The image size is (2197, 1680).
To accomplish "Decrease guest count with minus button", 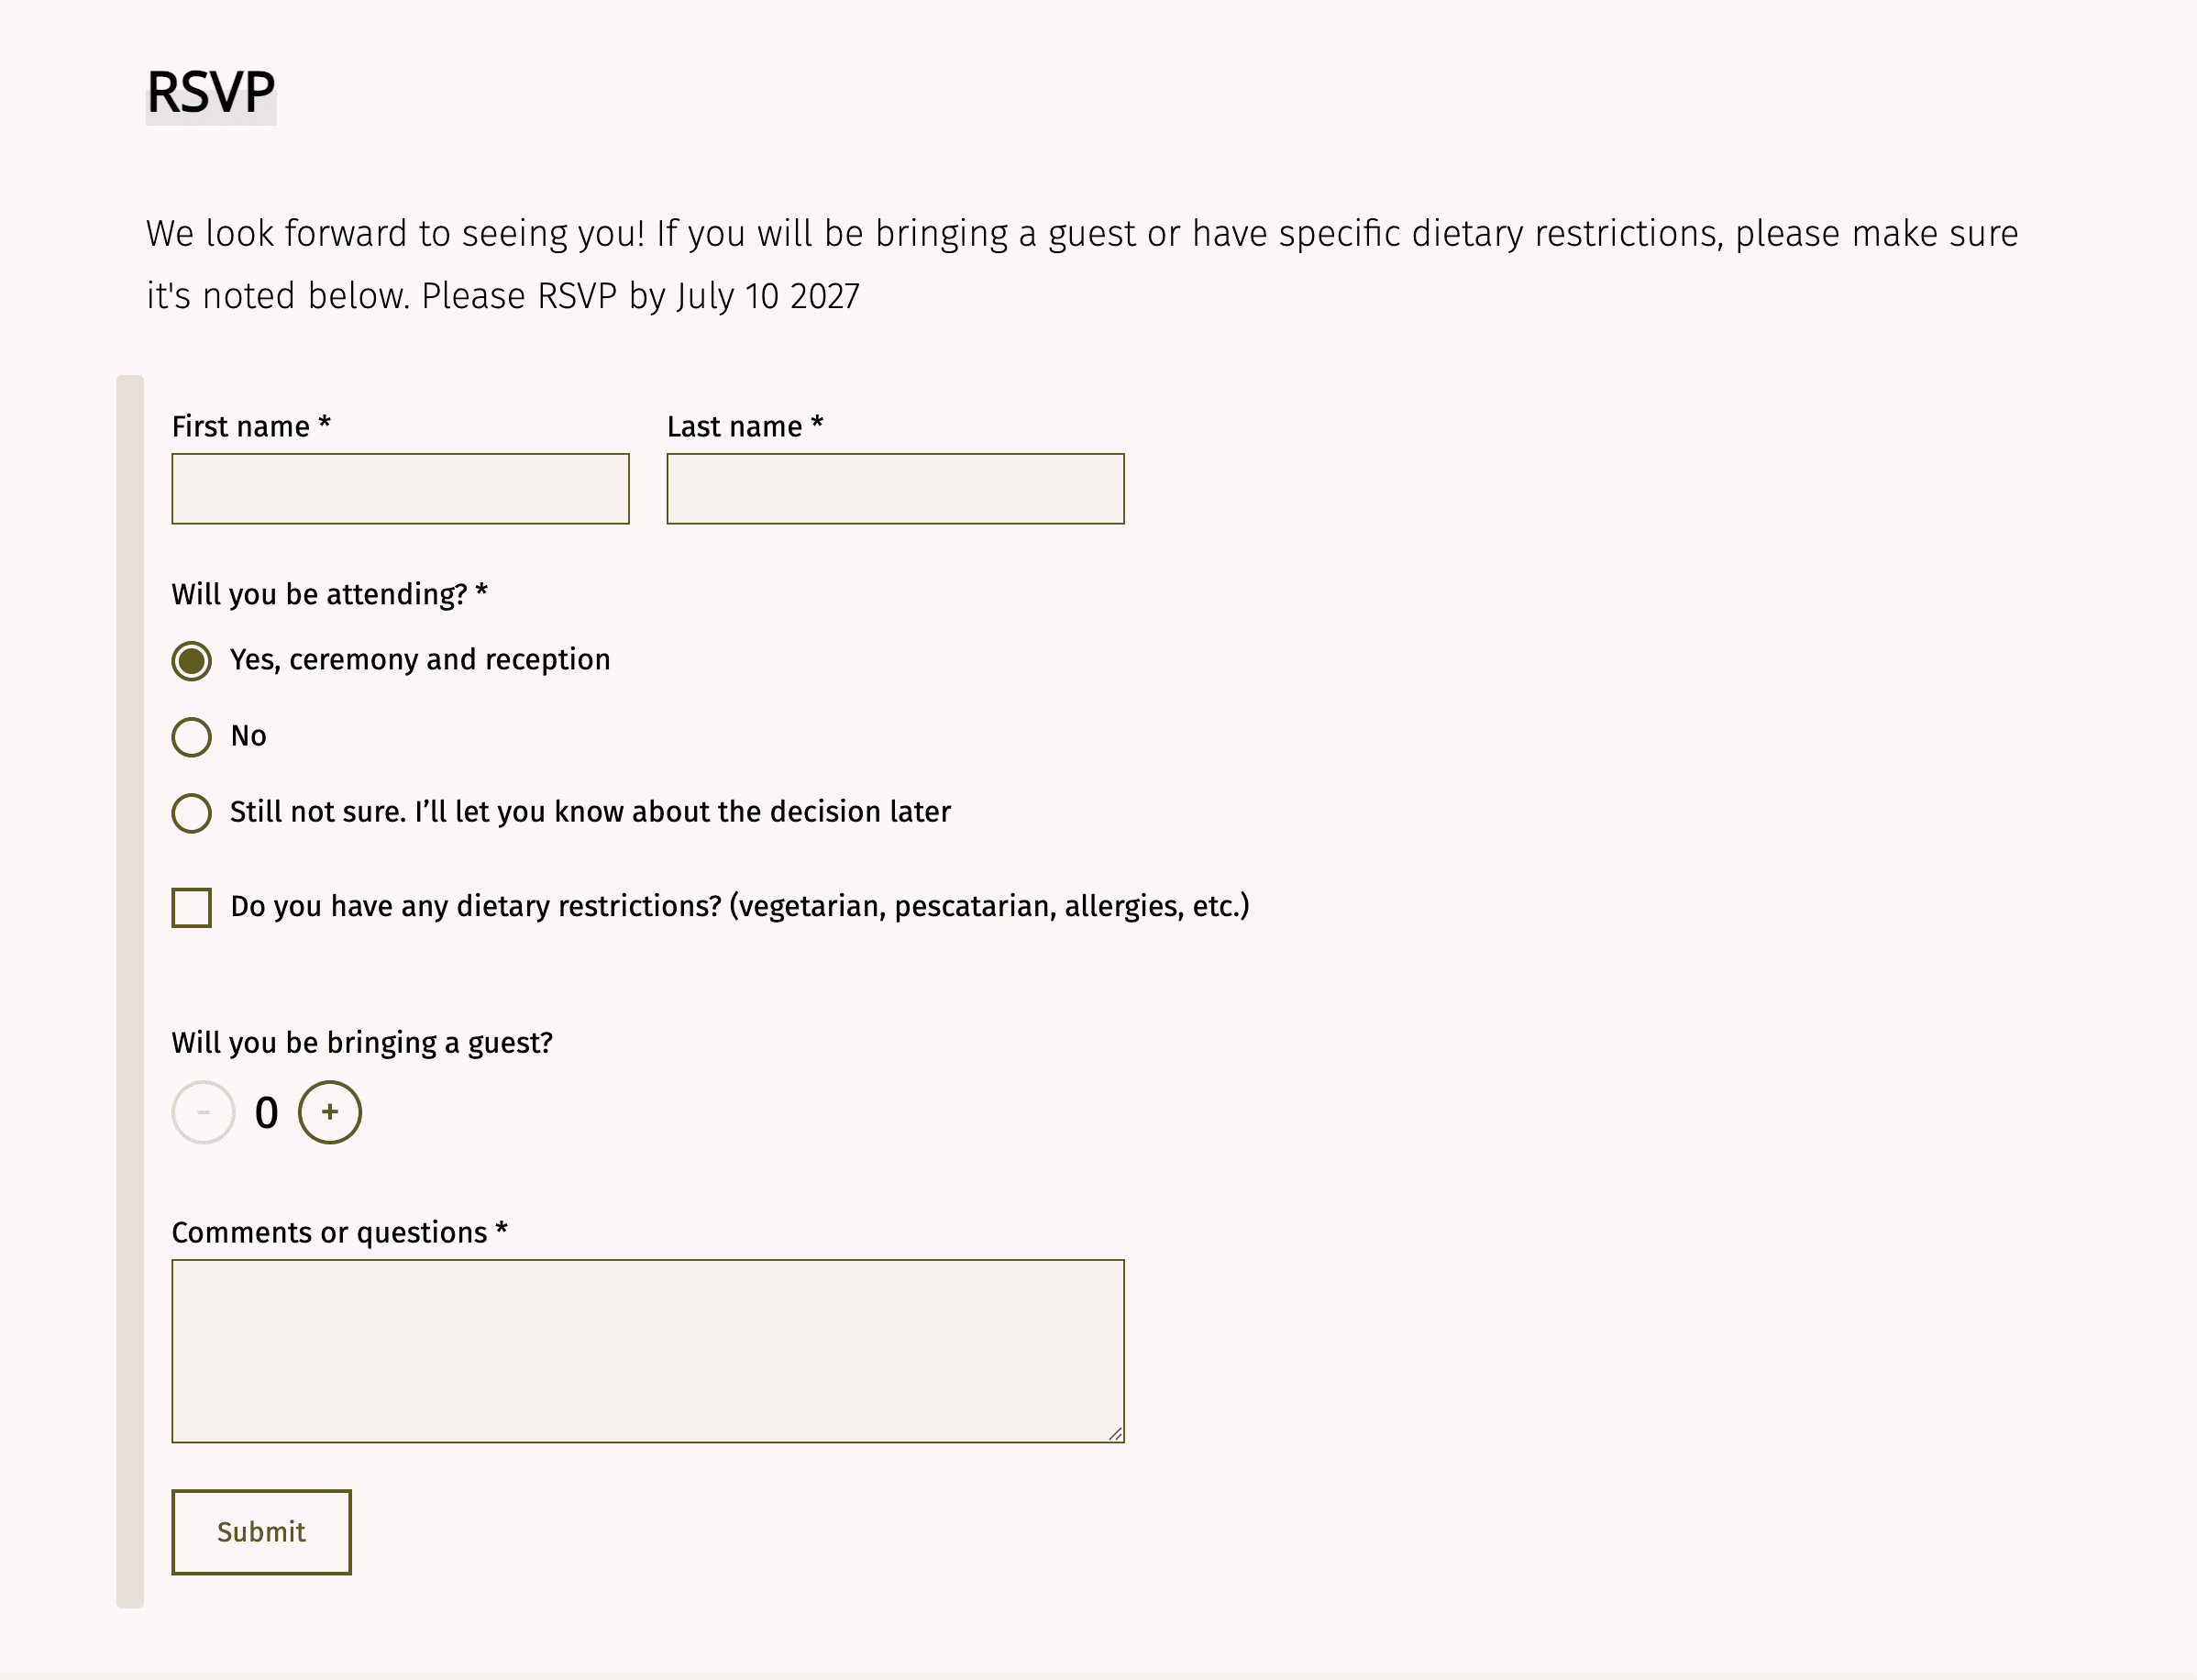I will 203,1112.
